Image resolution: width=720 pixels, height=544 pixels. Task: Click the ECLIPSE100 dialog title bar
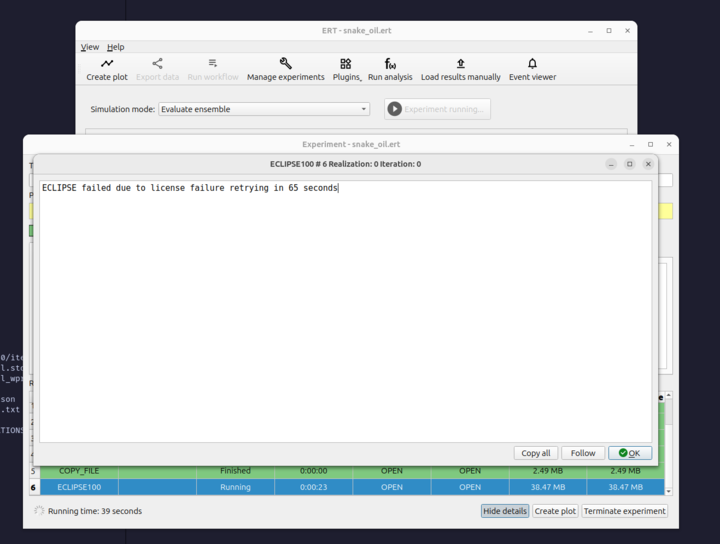point(345,164)
